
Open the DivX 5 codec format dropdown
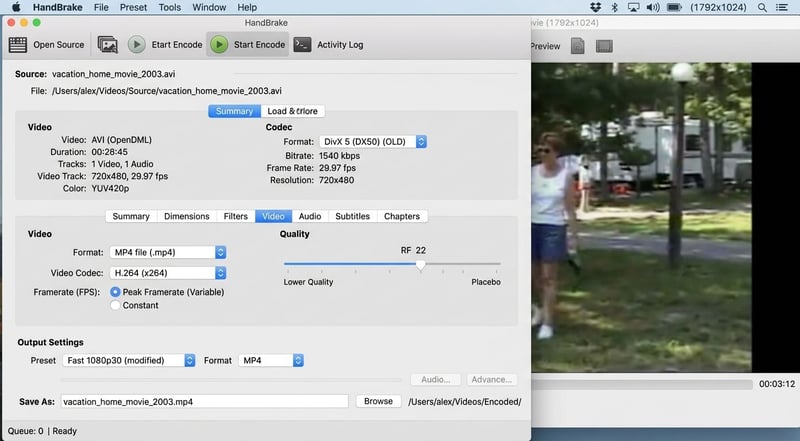coord(372,142)
